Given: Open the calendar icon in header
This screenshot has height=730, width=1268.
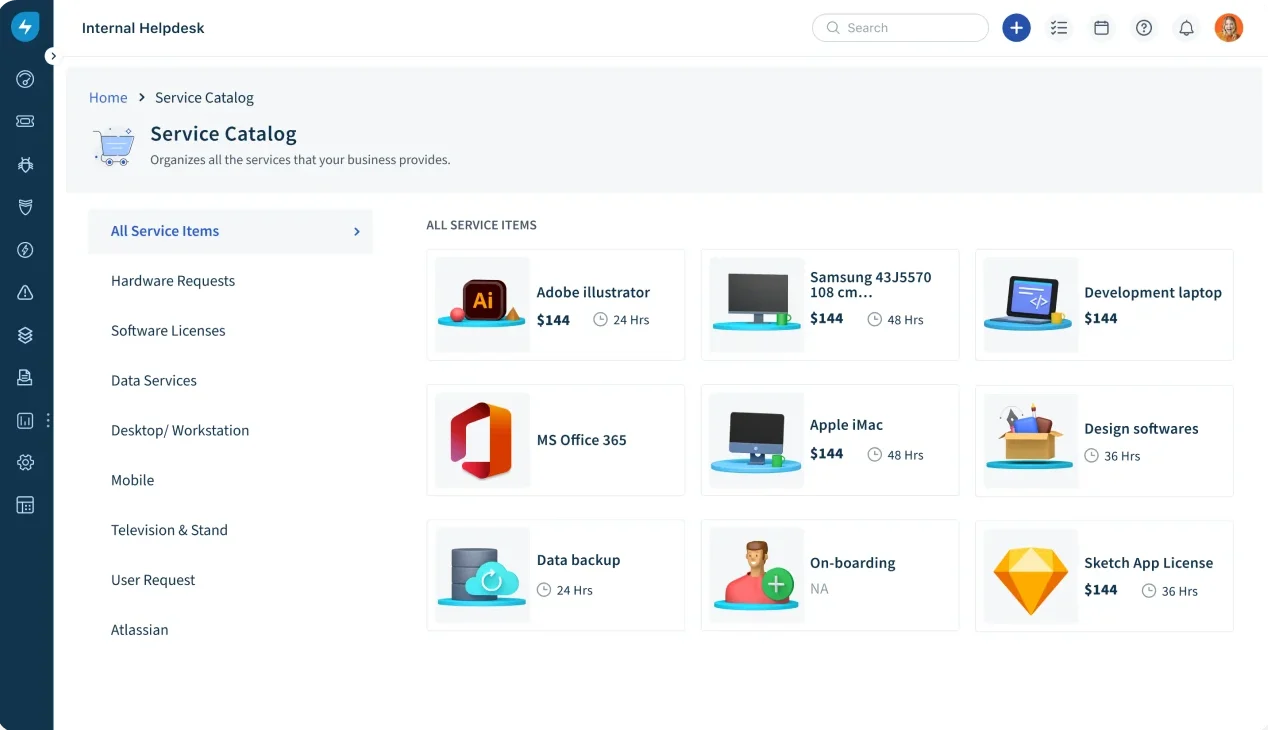Looking at the screenshot, I should (x=1101, y=28).
